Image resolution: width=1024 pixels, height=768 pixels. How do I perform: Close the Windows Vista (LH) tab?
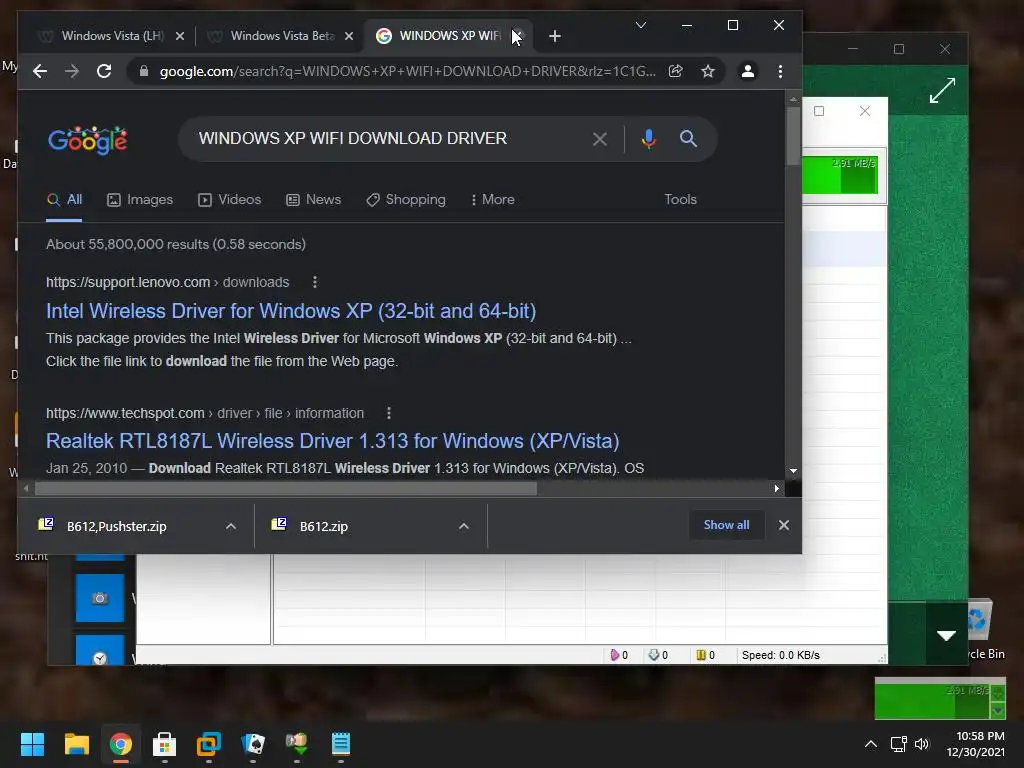(180, 36)
